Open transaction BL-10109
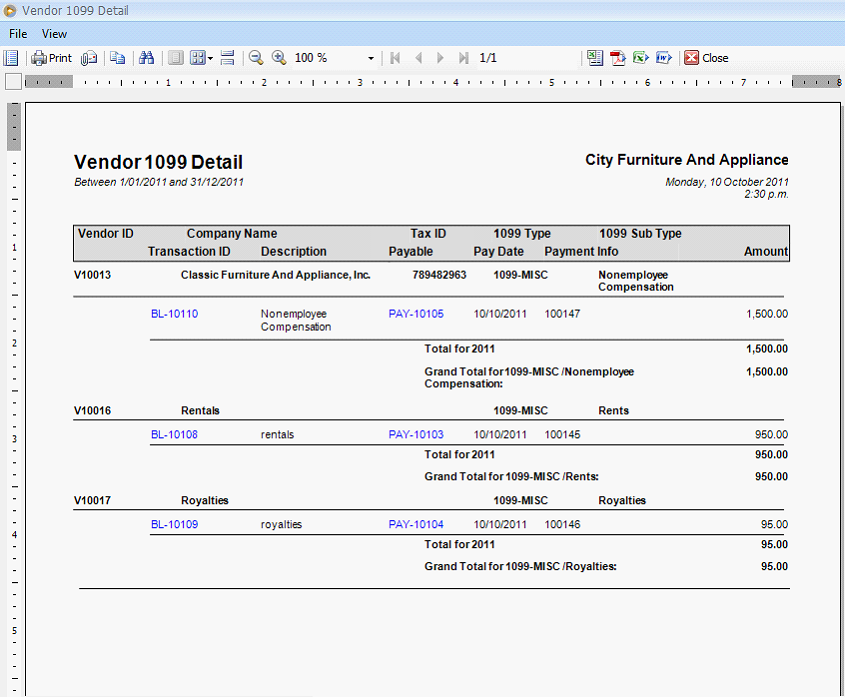 [174, 524]
